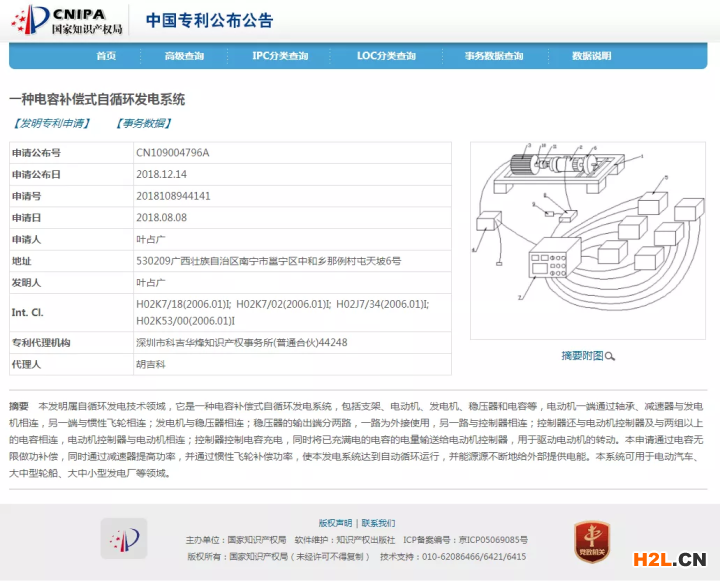Open the 版权声明 footer link
The image size is (720, 582).
[x=335, y=523]
